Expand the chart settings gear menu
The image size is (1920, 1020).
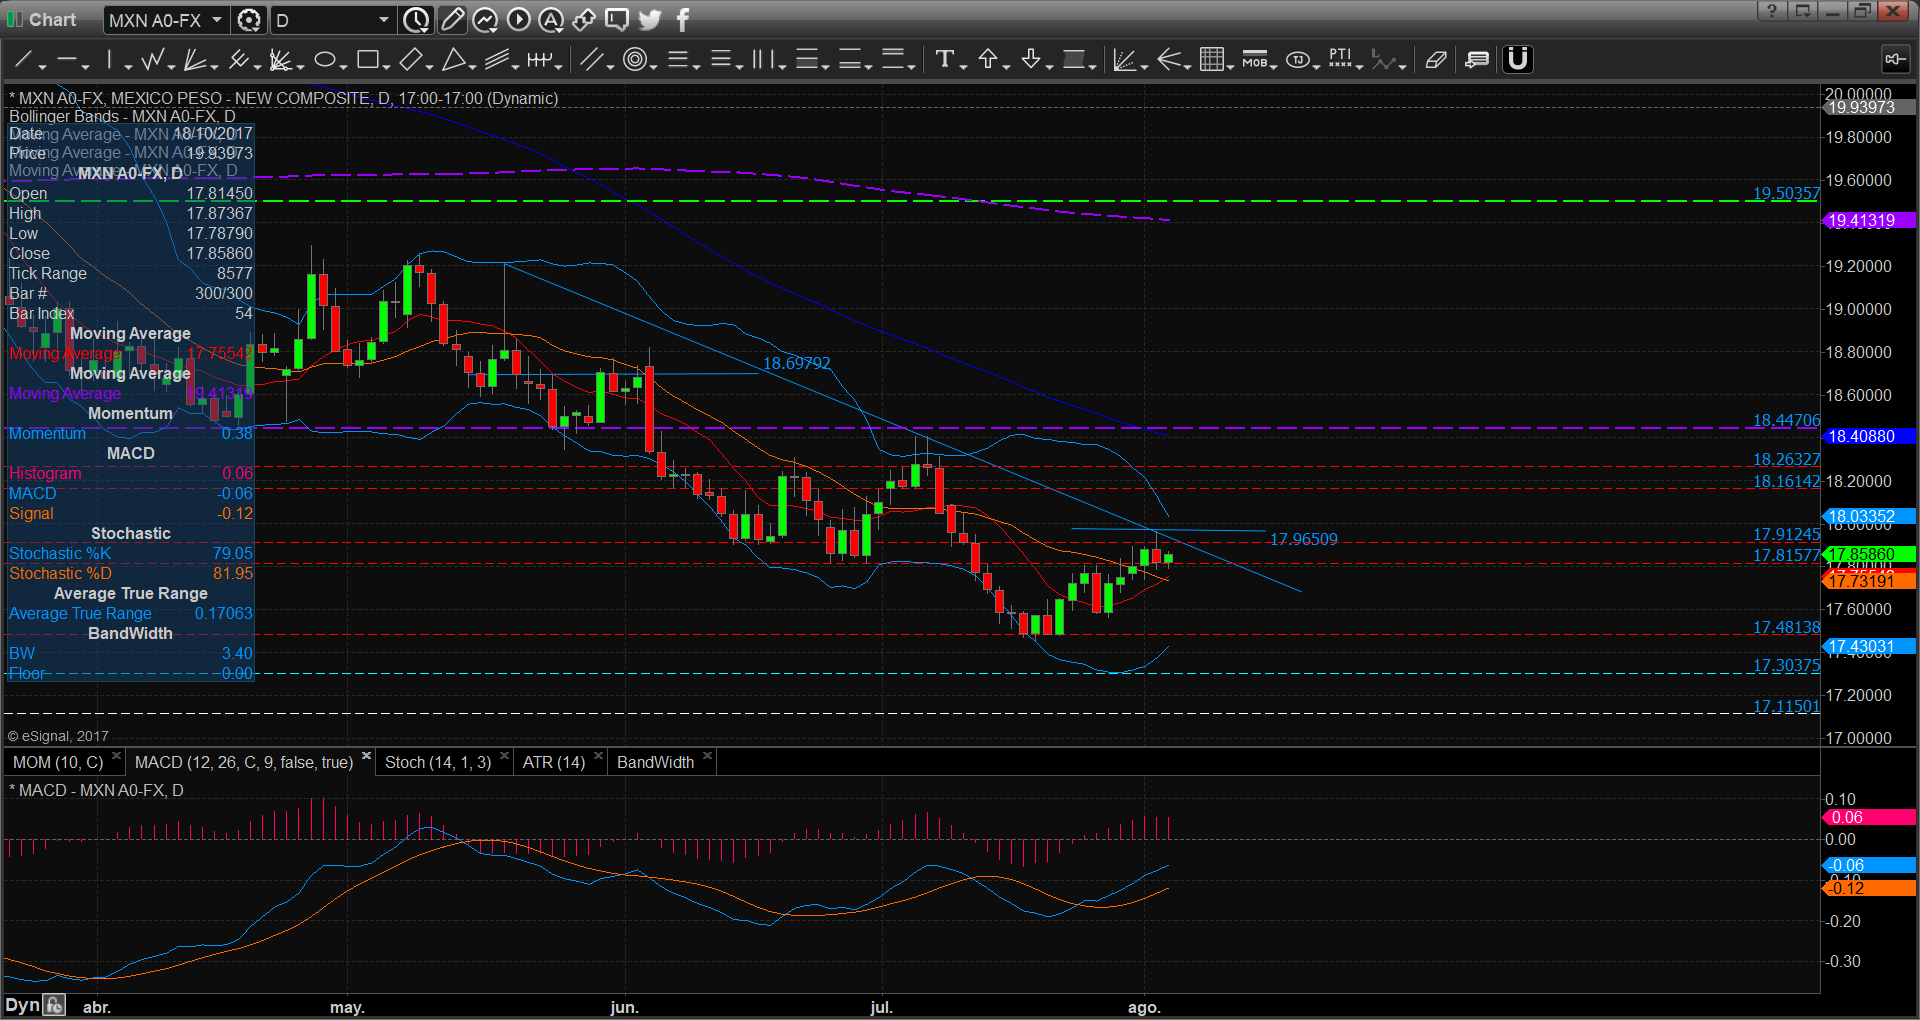coord(249,20)
